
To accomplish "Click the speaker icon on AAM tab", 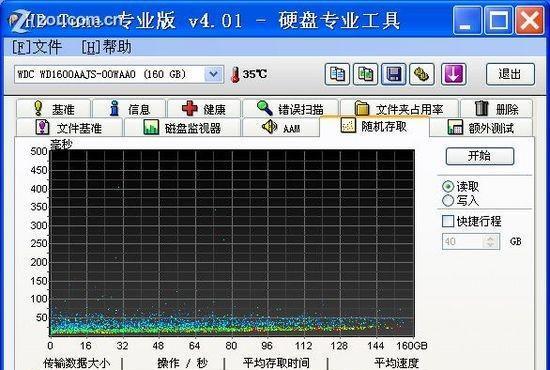I will click(269, 127).
